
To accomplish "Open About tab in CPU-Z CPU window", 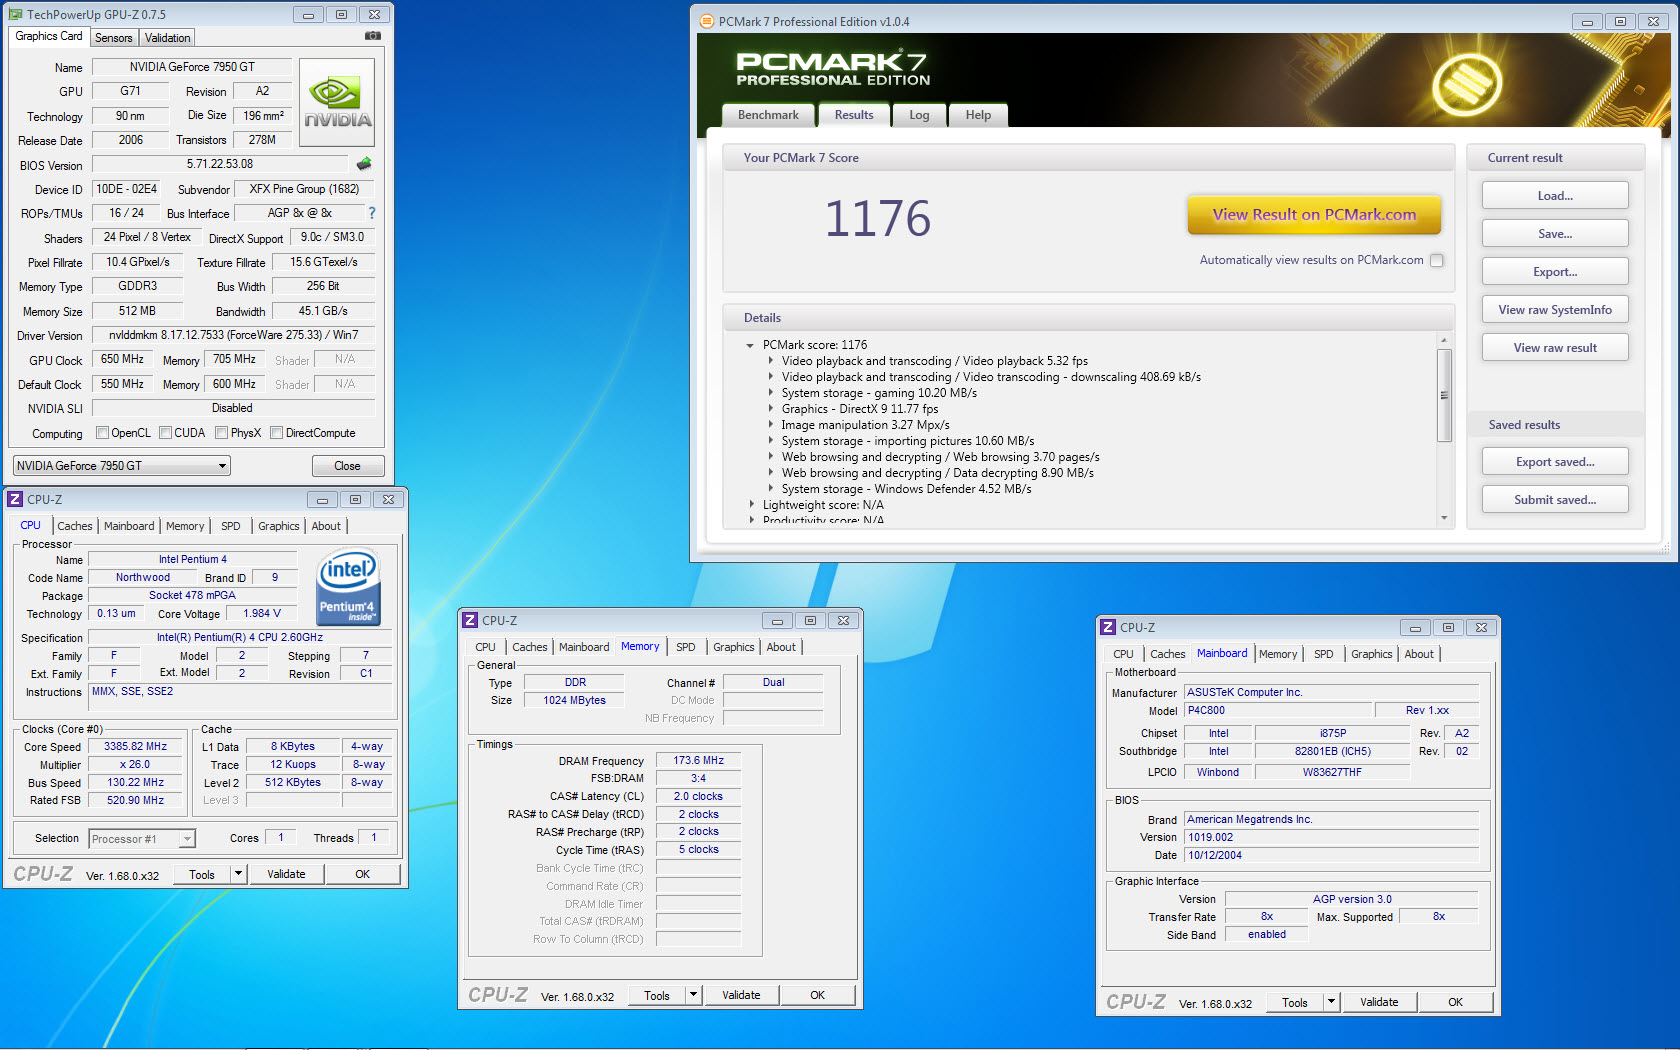I will [x=326, y=526].
